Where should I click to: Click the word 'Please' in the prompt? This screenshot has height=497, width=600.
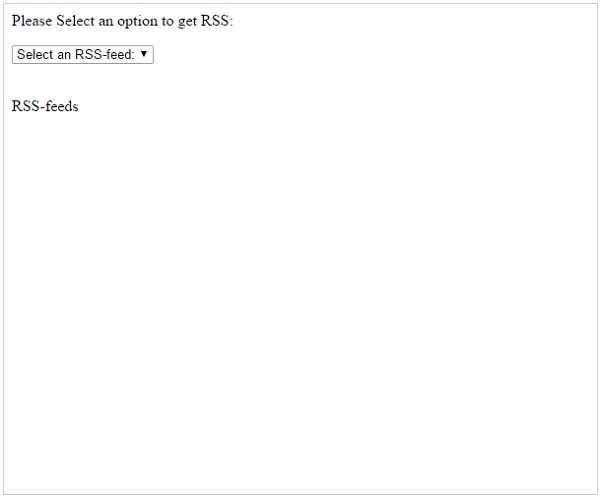click(32, 20)
